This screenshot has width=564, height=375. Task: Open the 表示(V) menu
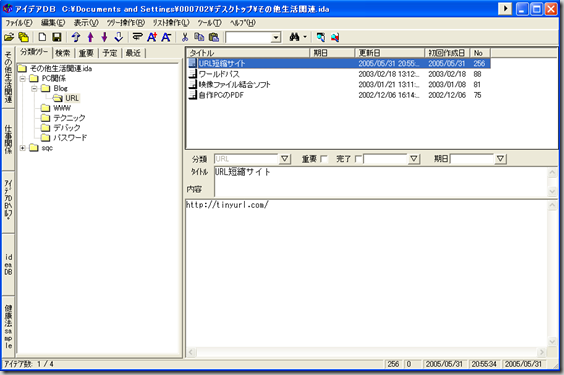coord(86,23)
